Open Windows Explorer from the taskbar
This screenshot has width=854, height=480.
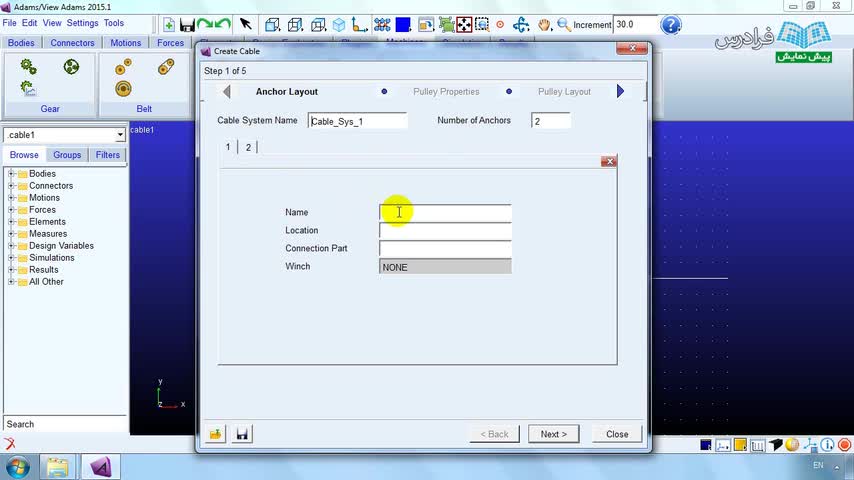click(57, 467)
